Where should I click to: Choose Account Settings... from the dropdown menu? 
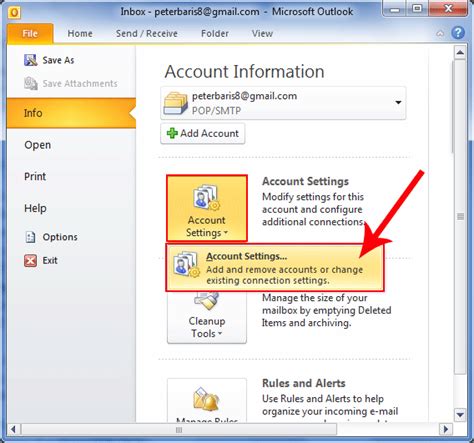click(275, 268)
